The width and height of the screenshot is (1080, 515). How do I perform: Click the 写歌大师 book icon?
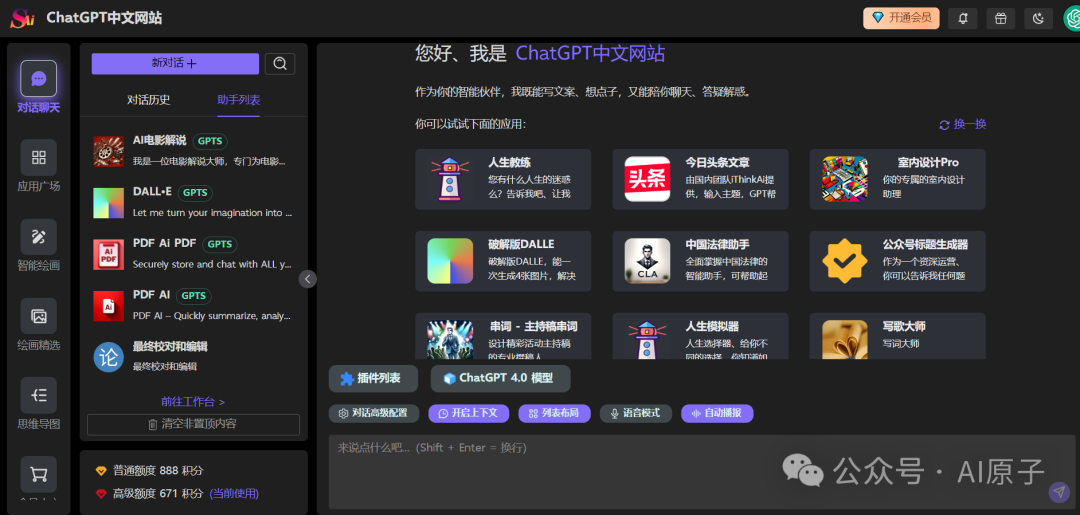pos(845,339)
